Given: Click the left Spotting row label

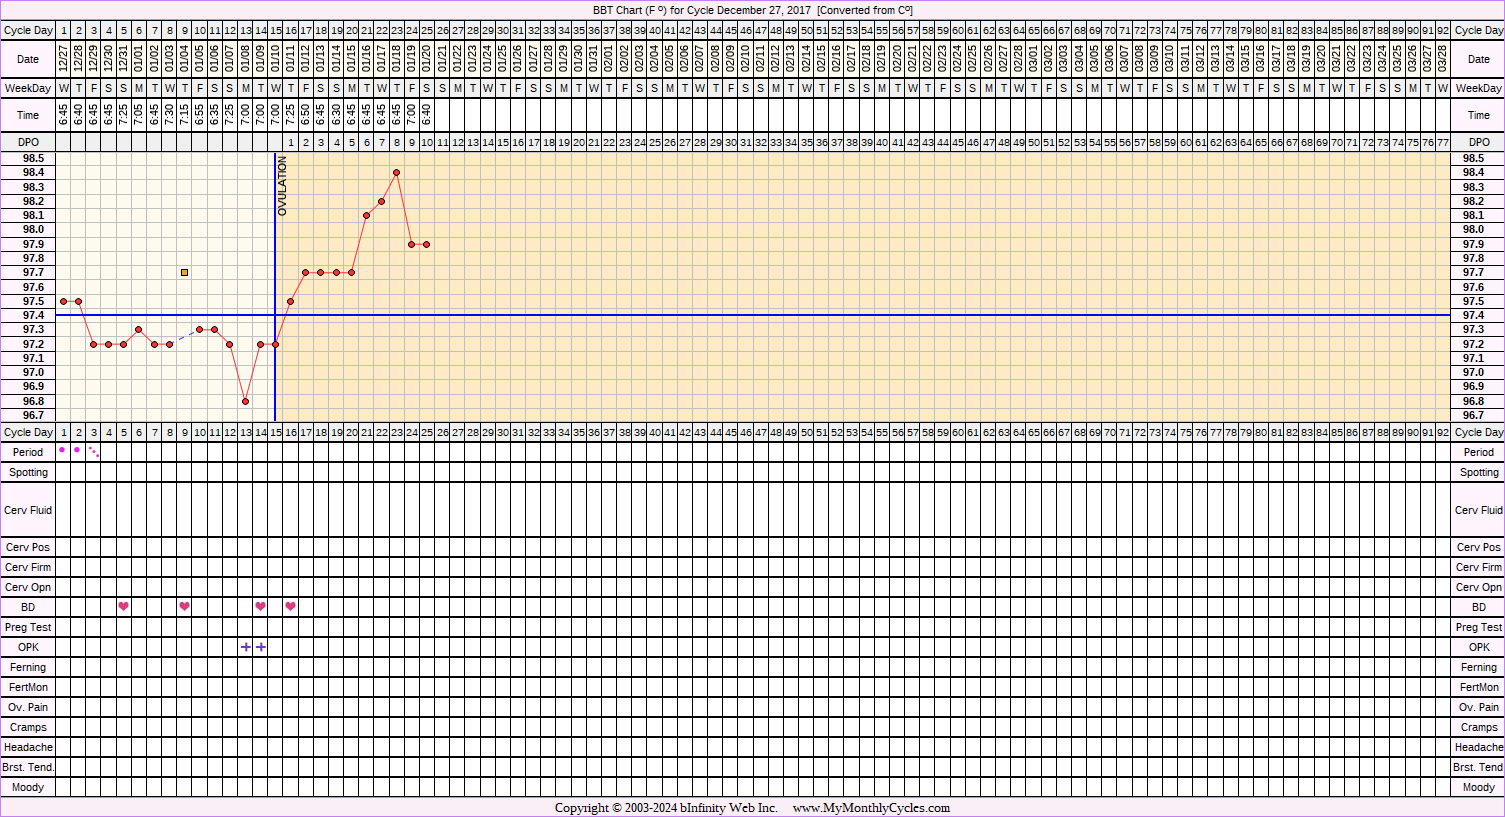Looking at the screenshot, I should coord(28,472).
